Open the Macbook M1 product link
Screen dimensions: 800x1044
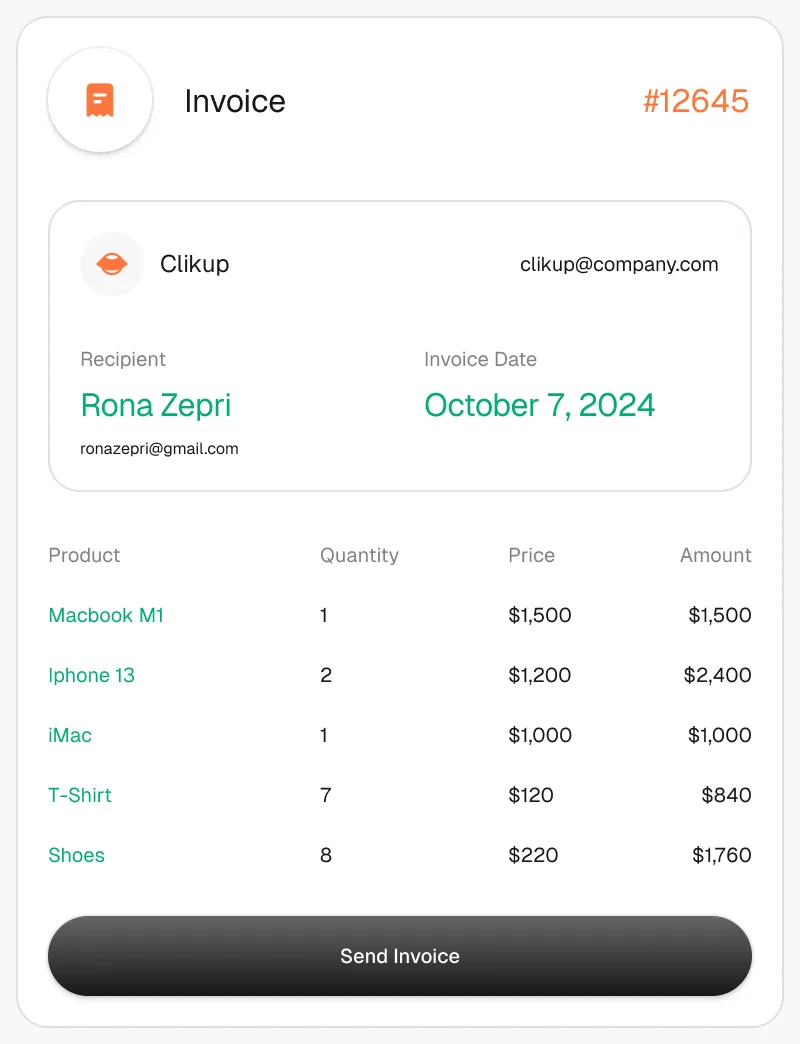pyautogui.click(x=106, y=615)
